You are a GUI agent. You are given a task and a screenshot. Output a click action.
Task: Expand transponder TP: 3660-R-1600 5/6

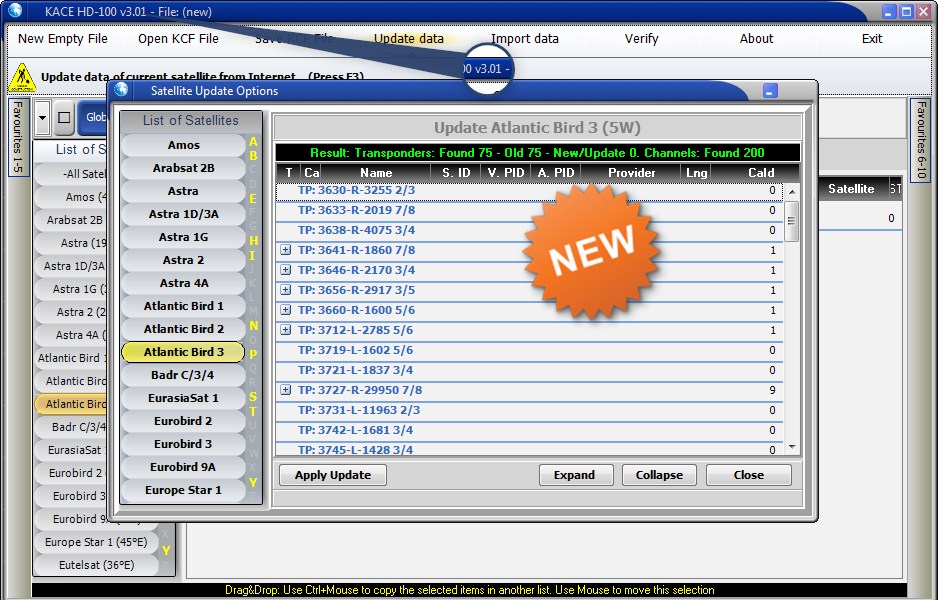(x=286, y=310)
